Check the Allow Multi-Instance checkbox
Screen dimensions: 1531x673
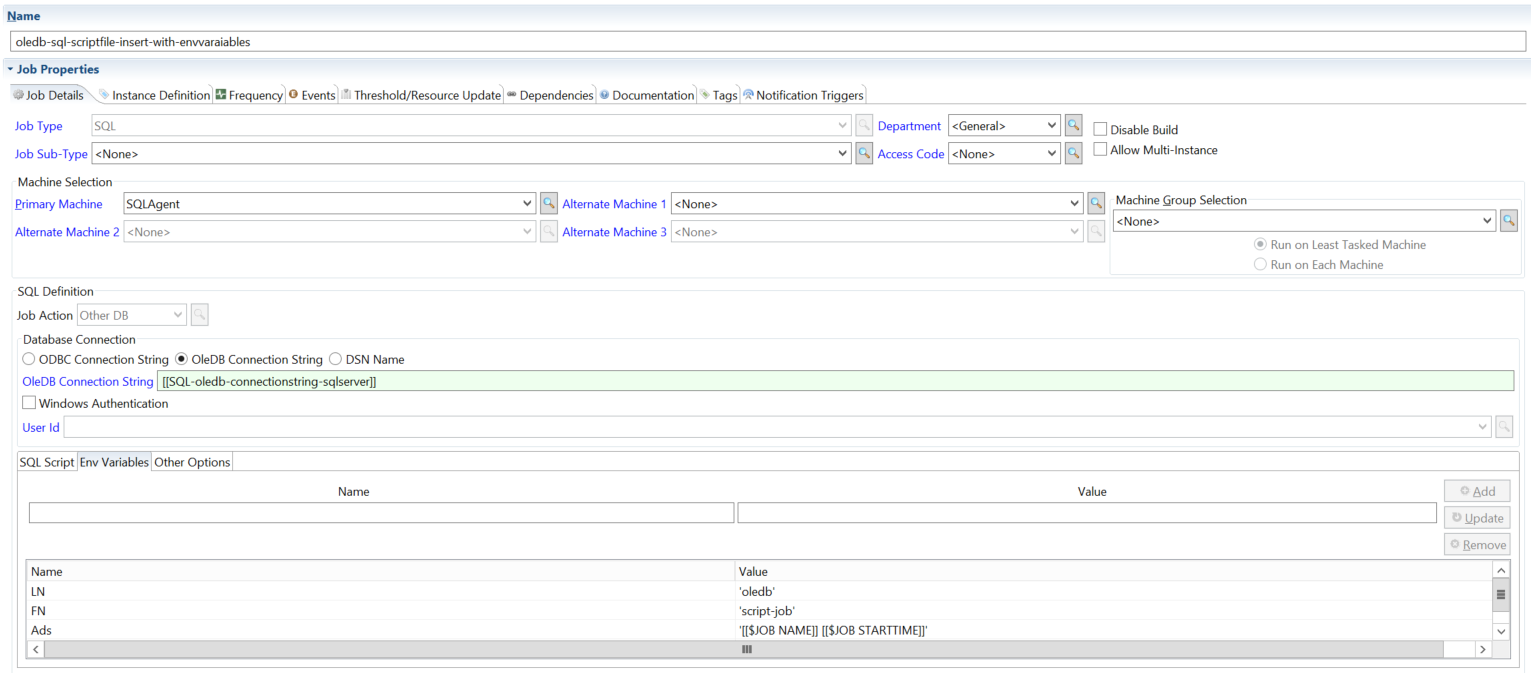click(1100, 150)
